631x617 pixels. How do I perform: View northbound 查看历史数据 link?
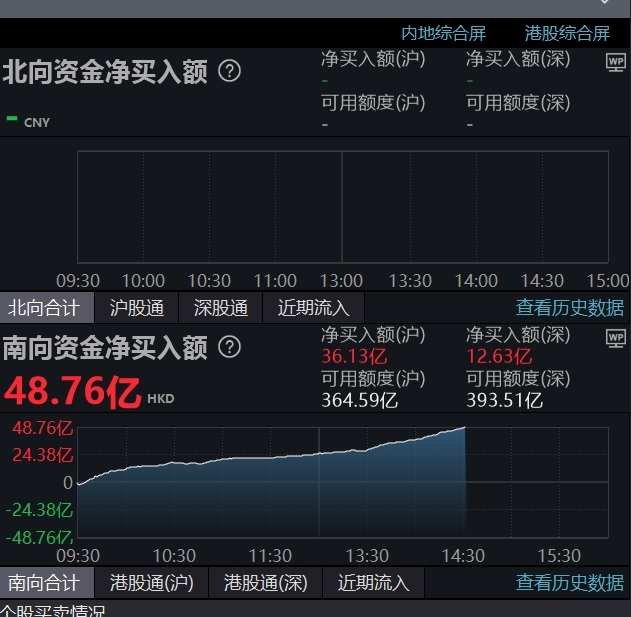(x=570, y=308)
